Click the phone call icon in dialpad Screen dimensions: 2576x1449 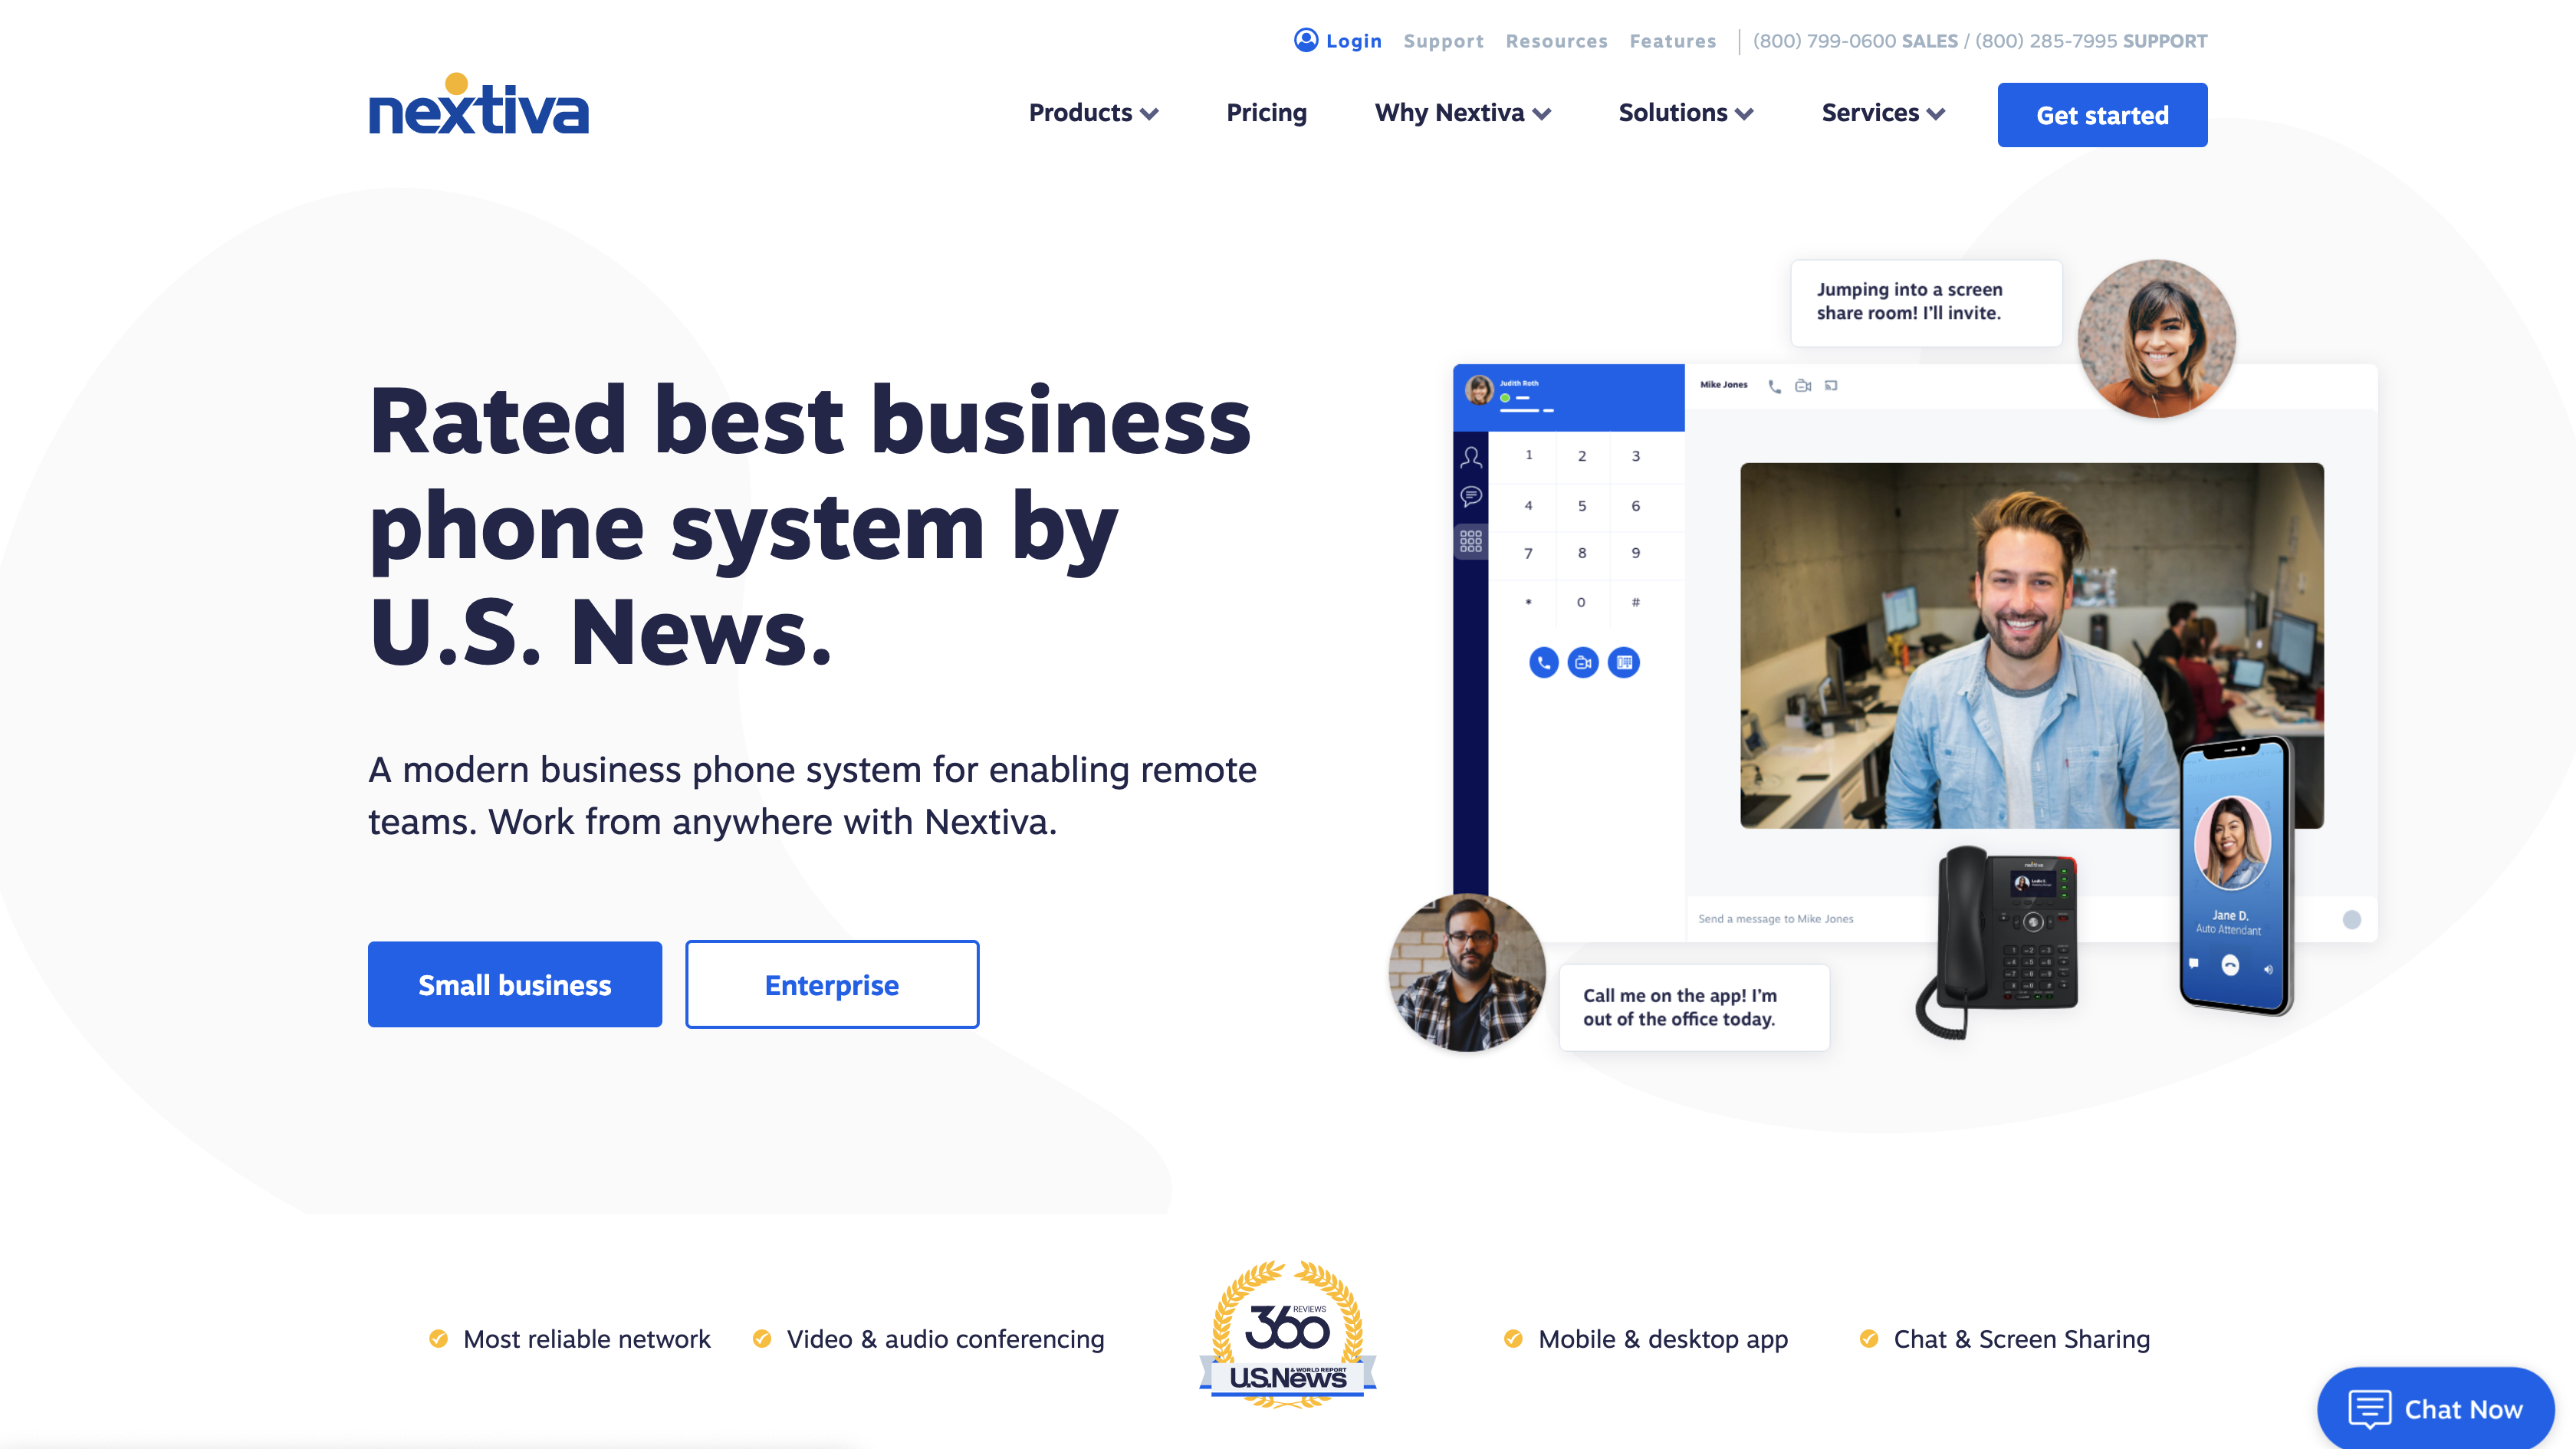click(1543, 662)
